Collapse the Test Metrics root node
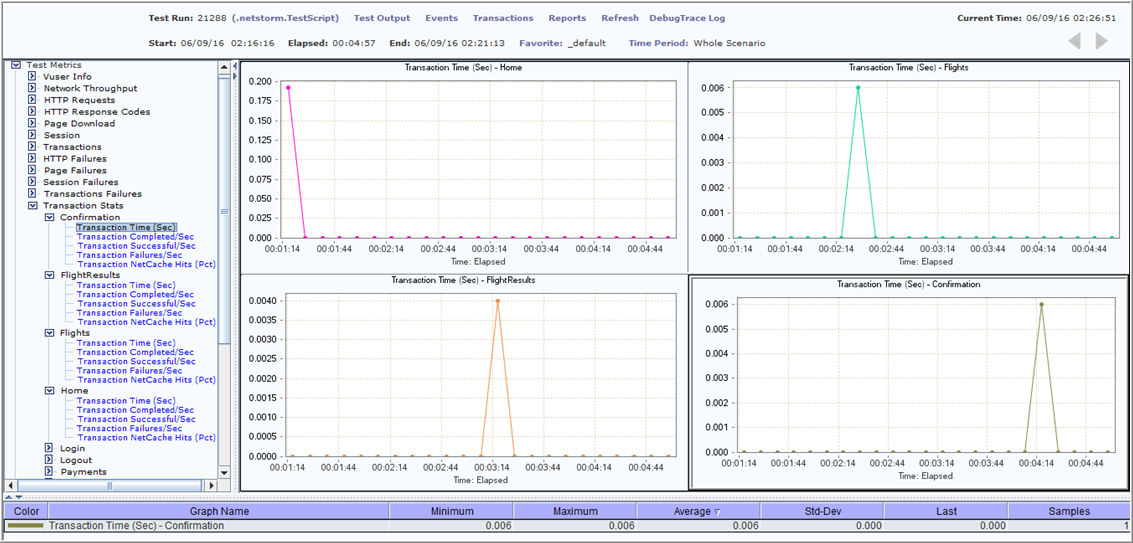The image size is (1133, 543). click(x=16, y=65)
